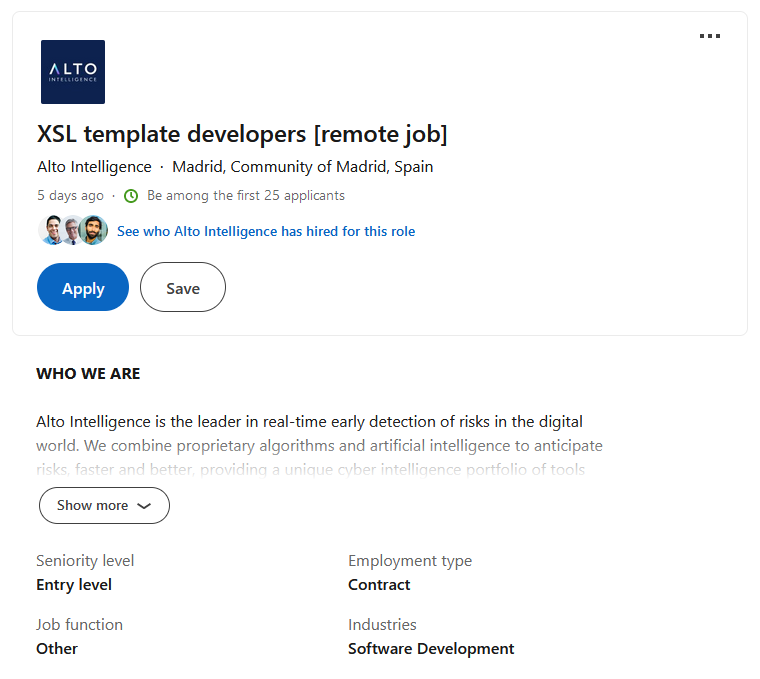Click the XSL template developers job title
The width and height of the screenshot is (760, 679).
click(x=242, y=134)
